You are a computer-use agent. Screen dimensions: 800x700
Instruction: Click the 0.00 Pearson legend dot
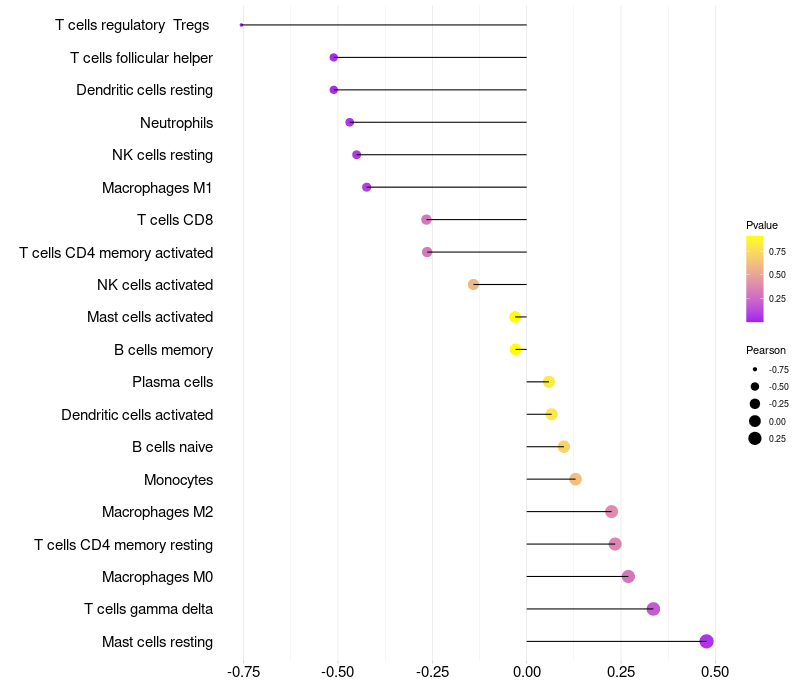pos(755,421)
